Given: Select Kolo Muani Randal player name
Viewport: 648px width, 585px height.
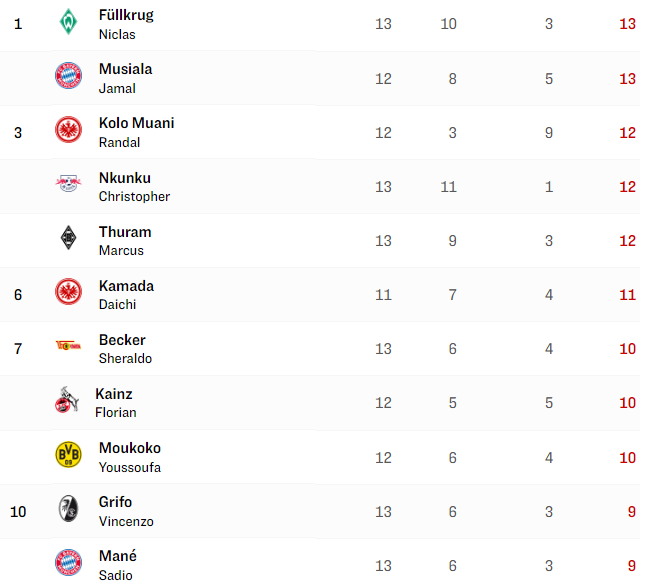Looking at the screenshot, I should coord(136,133).
